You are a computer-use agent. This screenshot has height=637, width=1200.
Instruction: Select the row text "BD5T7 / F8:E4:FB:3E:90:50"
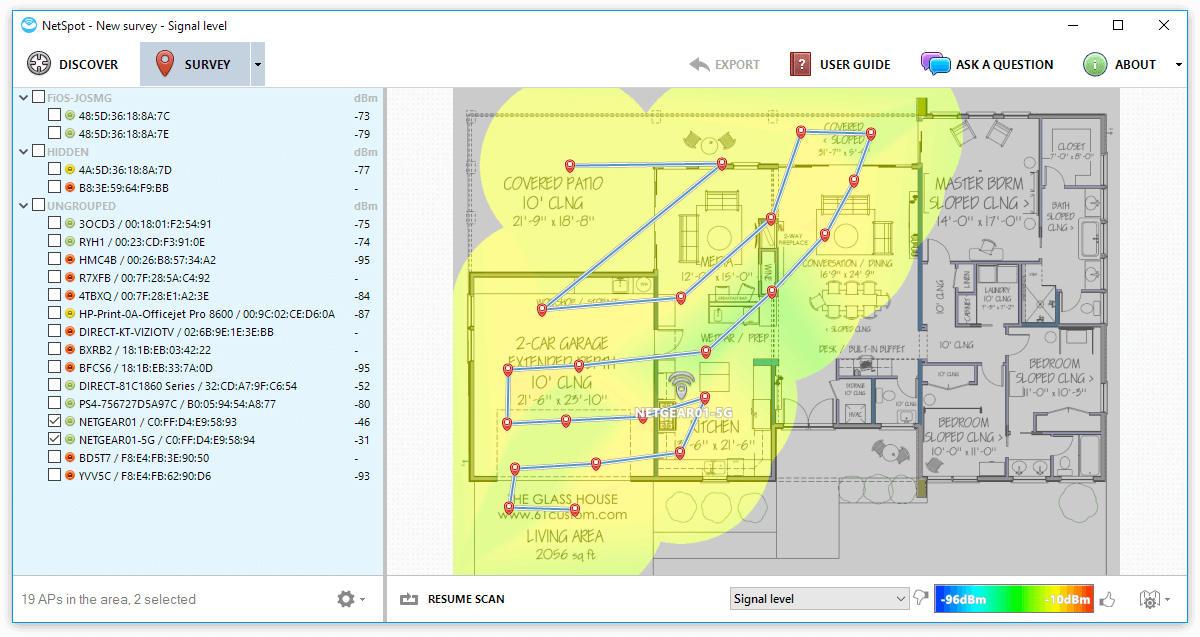[x=144, y=458]
